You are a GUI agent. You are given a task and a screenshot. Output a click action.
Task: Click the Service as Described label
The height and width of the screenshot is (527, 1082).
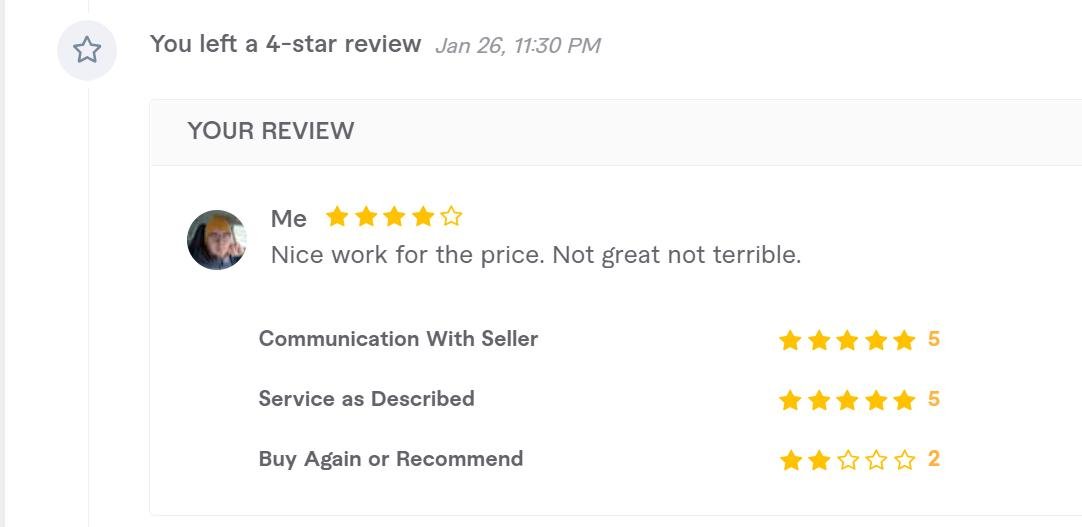click(366, 399)
